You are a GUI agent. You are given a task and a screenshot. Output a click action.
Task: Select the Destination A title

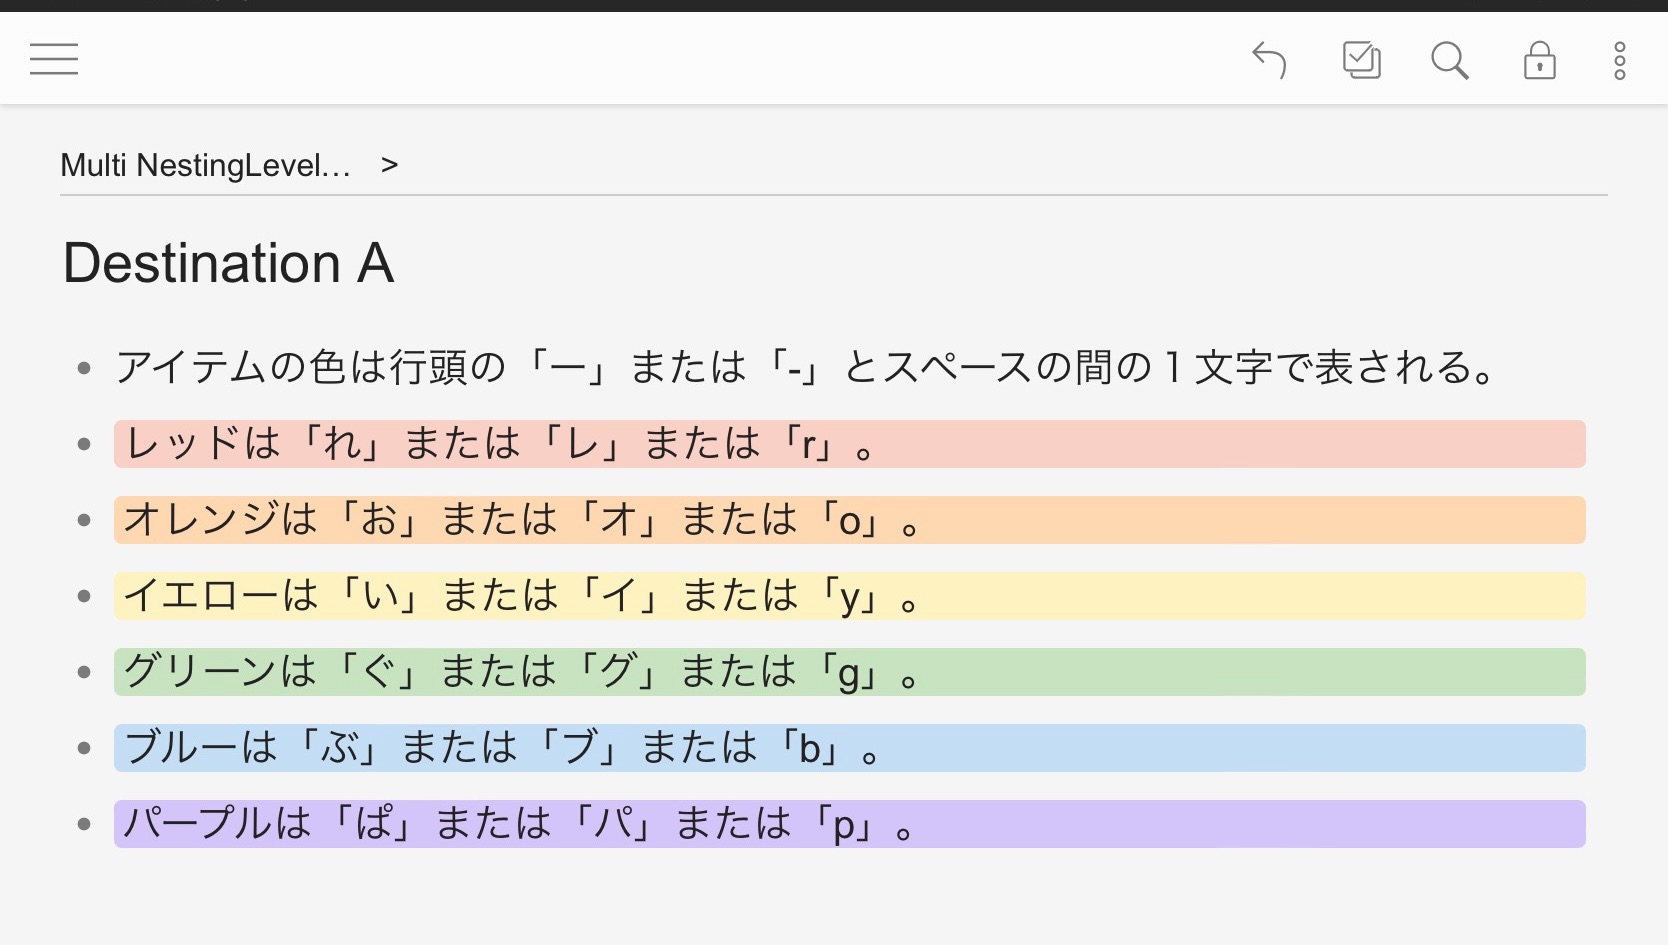(x=229, y=263)
